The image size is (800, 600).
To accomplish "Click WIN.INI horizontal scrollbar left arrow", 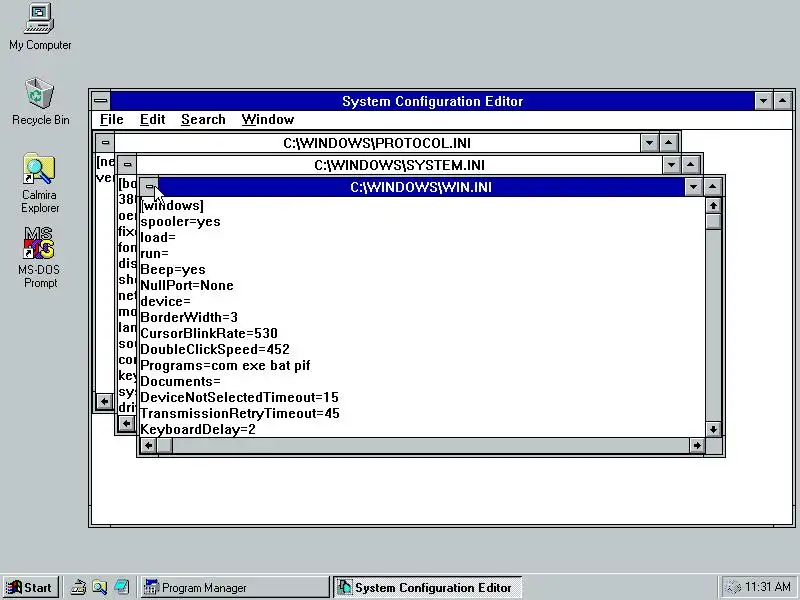I will (x=148, y=445).
